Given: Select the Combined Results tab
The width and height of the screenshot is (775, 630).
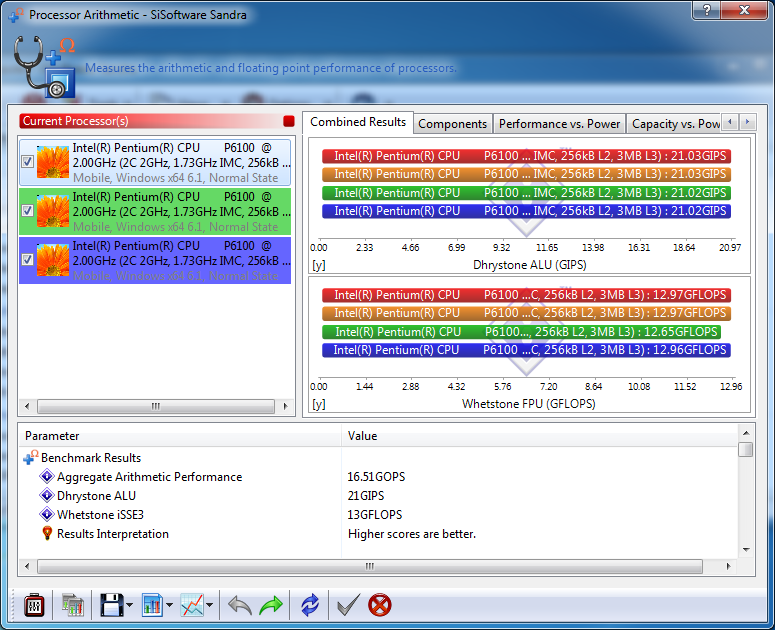Looking at the screenshot, I should click(x=358, y=122).
